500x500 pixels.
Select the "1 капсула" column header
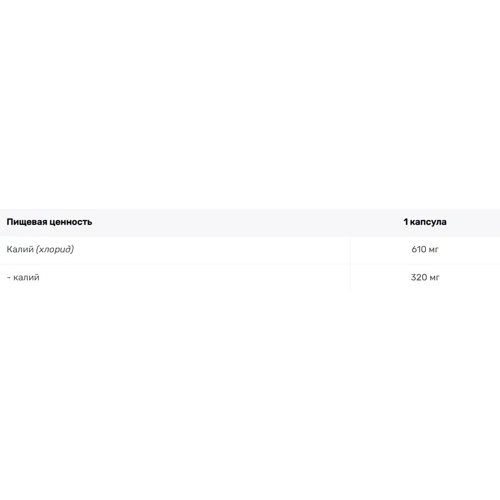[425, 222]
